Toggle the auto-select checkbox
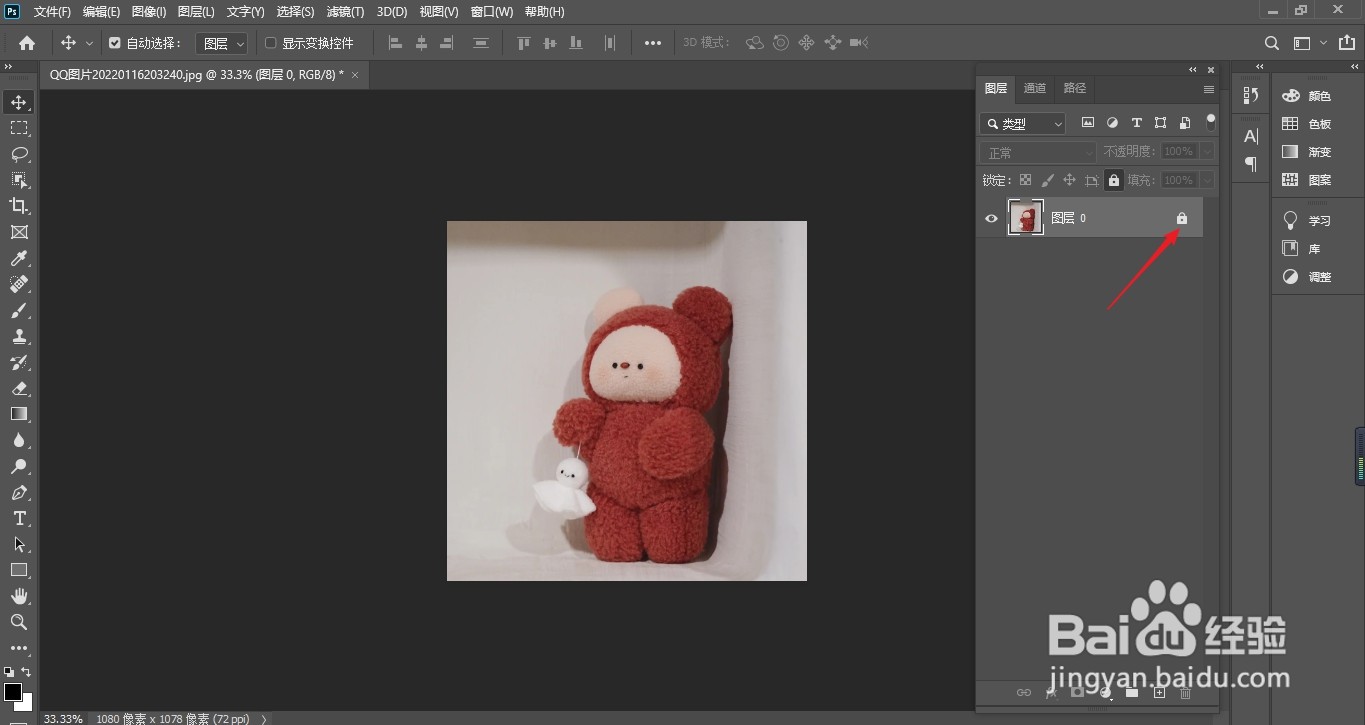The width and height of the screenshot is (1365, 725). coord(115,43)
